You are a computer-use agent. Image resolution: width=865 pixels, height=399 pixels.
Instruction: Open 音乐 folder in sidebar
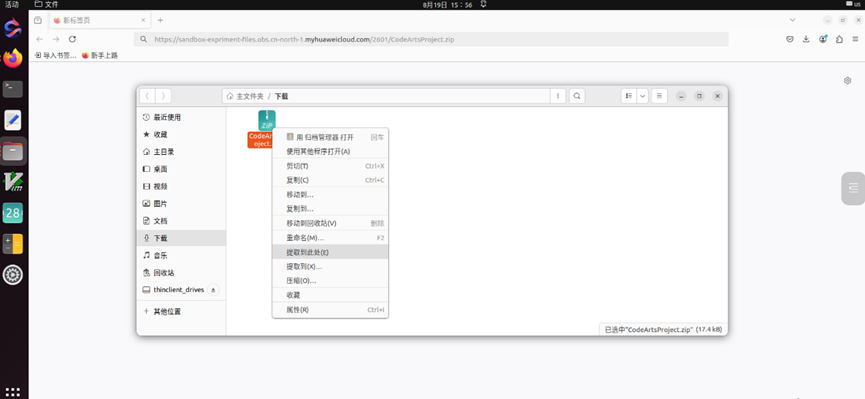[181, 256]
